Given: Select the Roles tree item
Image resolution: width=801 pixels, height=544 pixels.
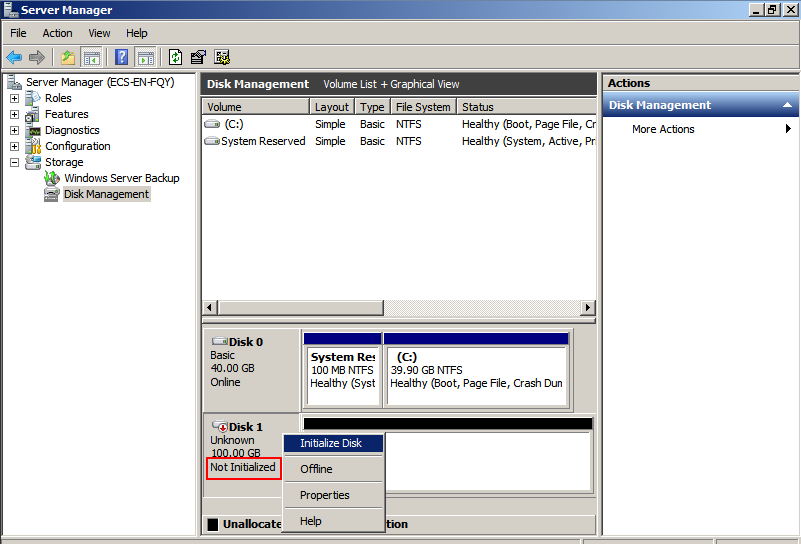Looking at the screenshot, I should coord(58,98).
